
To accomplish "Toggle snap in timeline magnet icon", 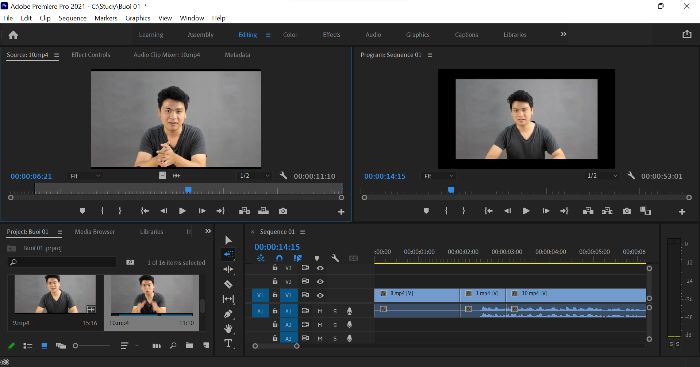I will coord(279,258).
